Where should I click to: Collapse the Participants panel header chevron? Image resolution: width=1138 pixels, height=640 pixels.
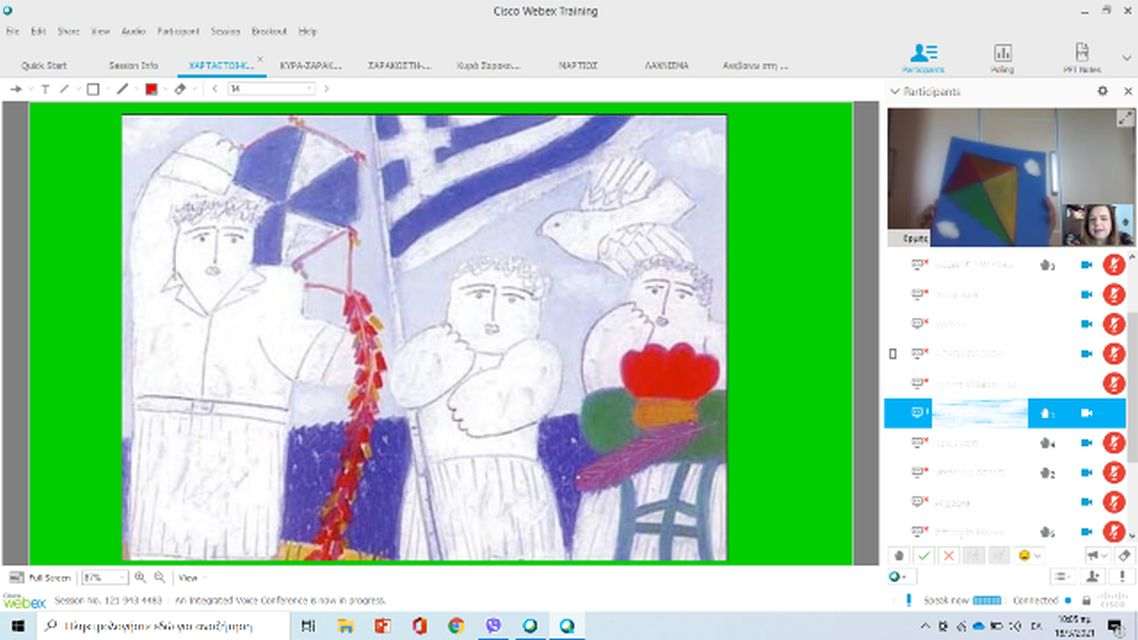tap(895, 91)
